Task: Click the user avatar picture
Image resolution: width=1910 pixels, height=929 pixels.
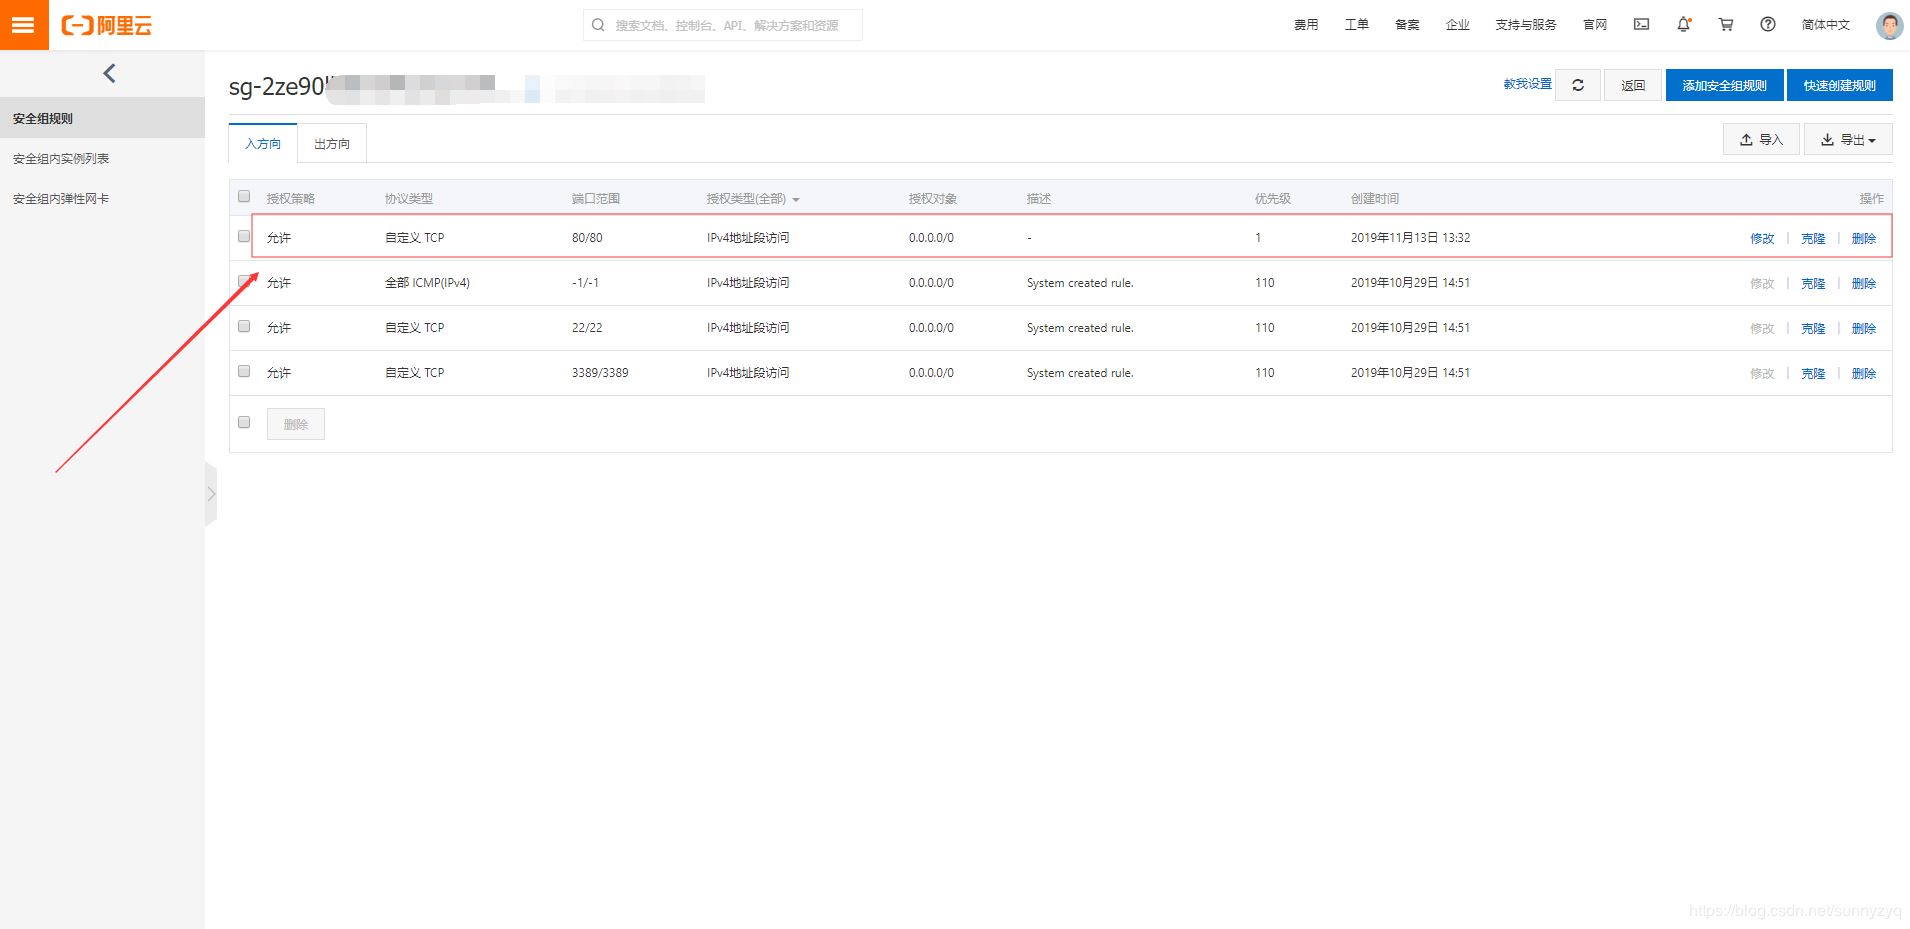Action: click(1888, 26)
